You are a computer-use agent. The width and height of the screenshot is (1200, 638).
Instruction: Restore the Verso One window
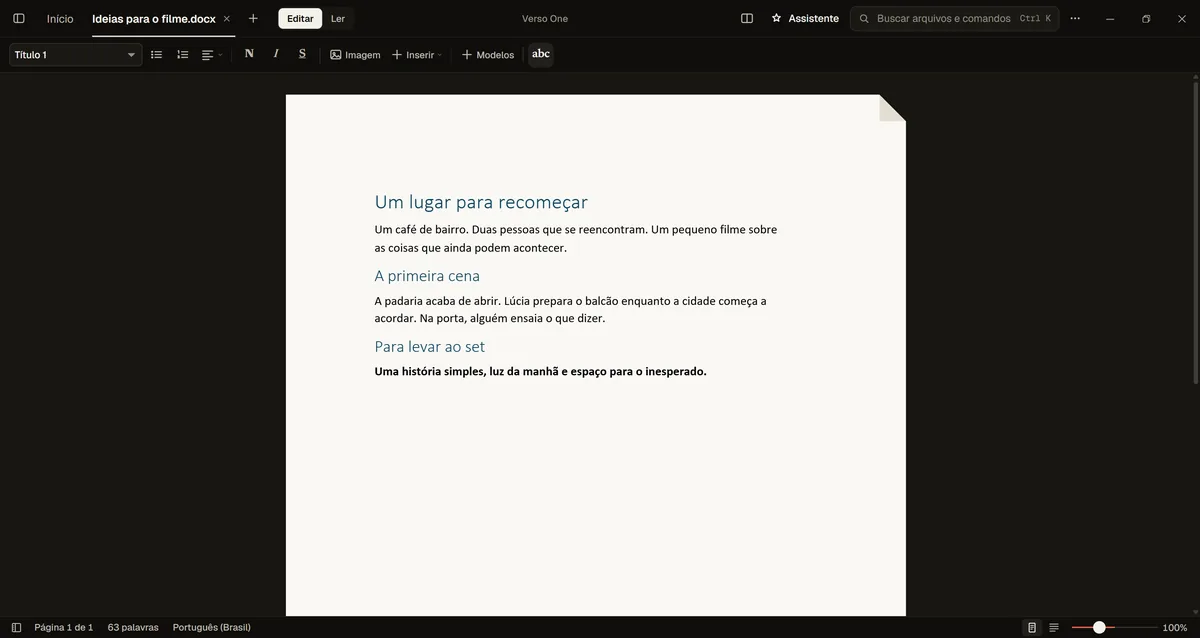click(1146, 18)
